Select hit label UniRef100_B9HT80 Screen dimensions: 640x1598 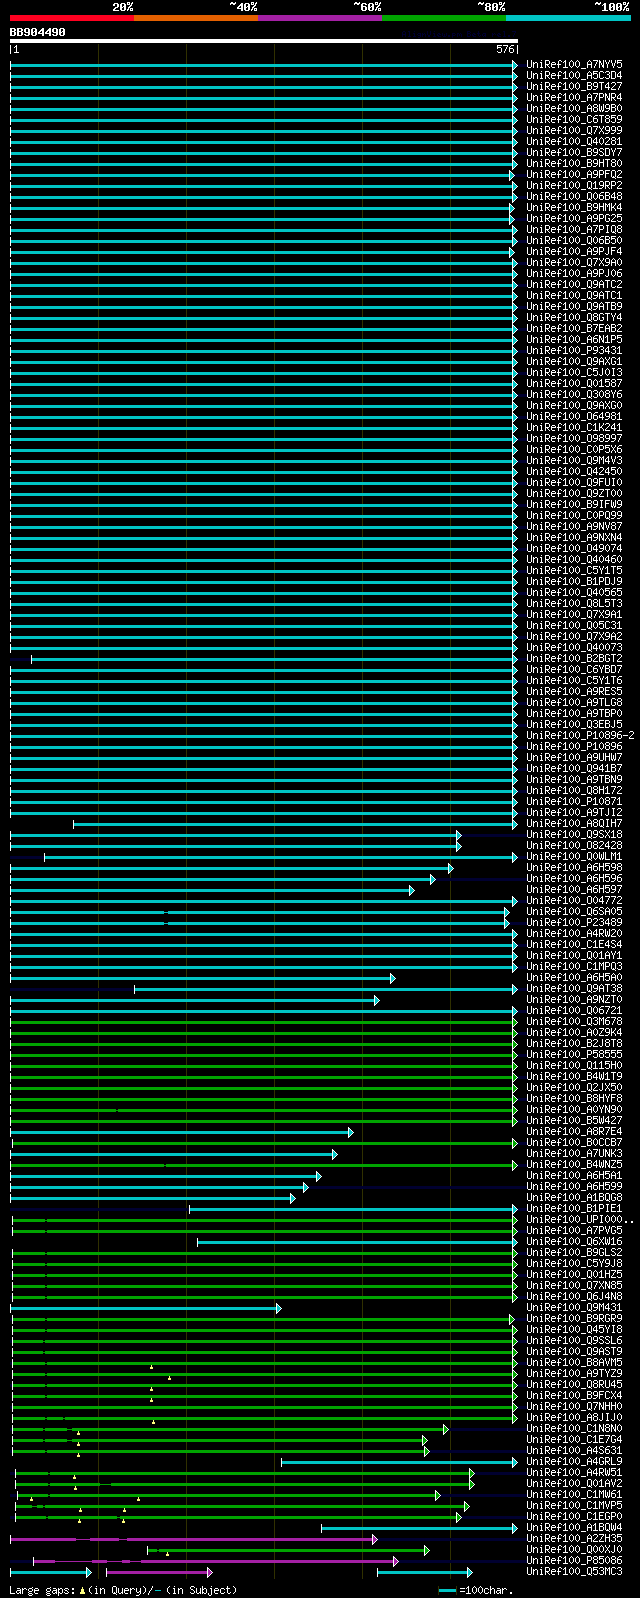point(574,163)
